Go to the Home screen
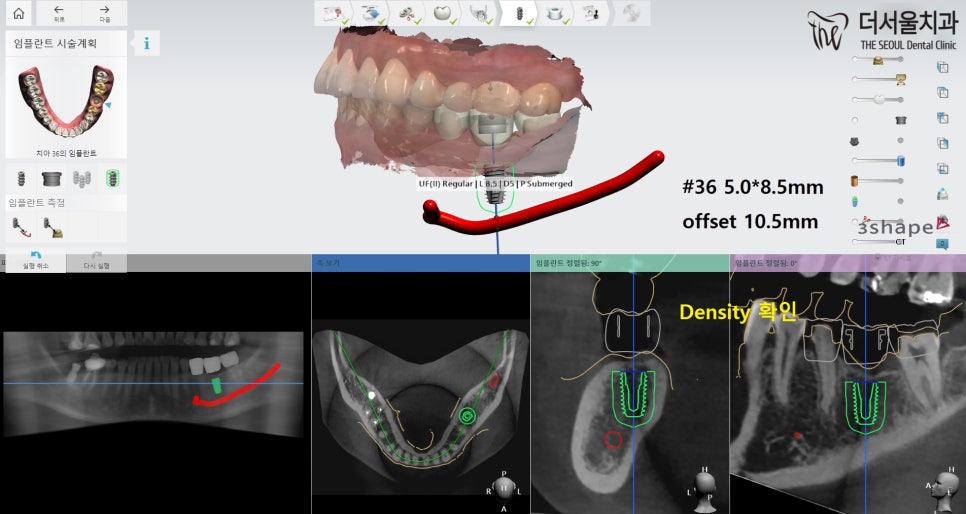This screenshot has height=514, width=966. pyautogui.click(x=19, y=13)
